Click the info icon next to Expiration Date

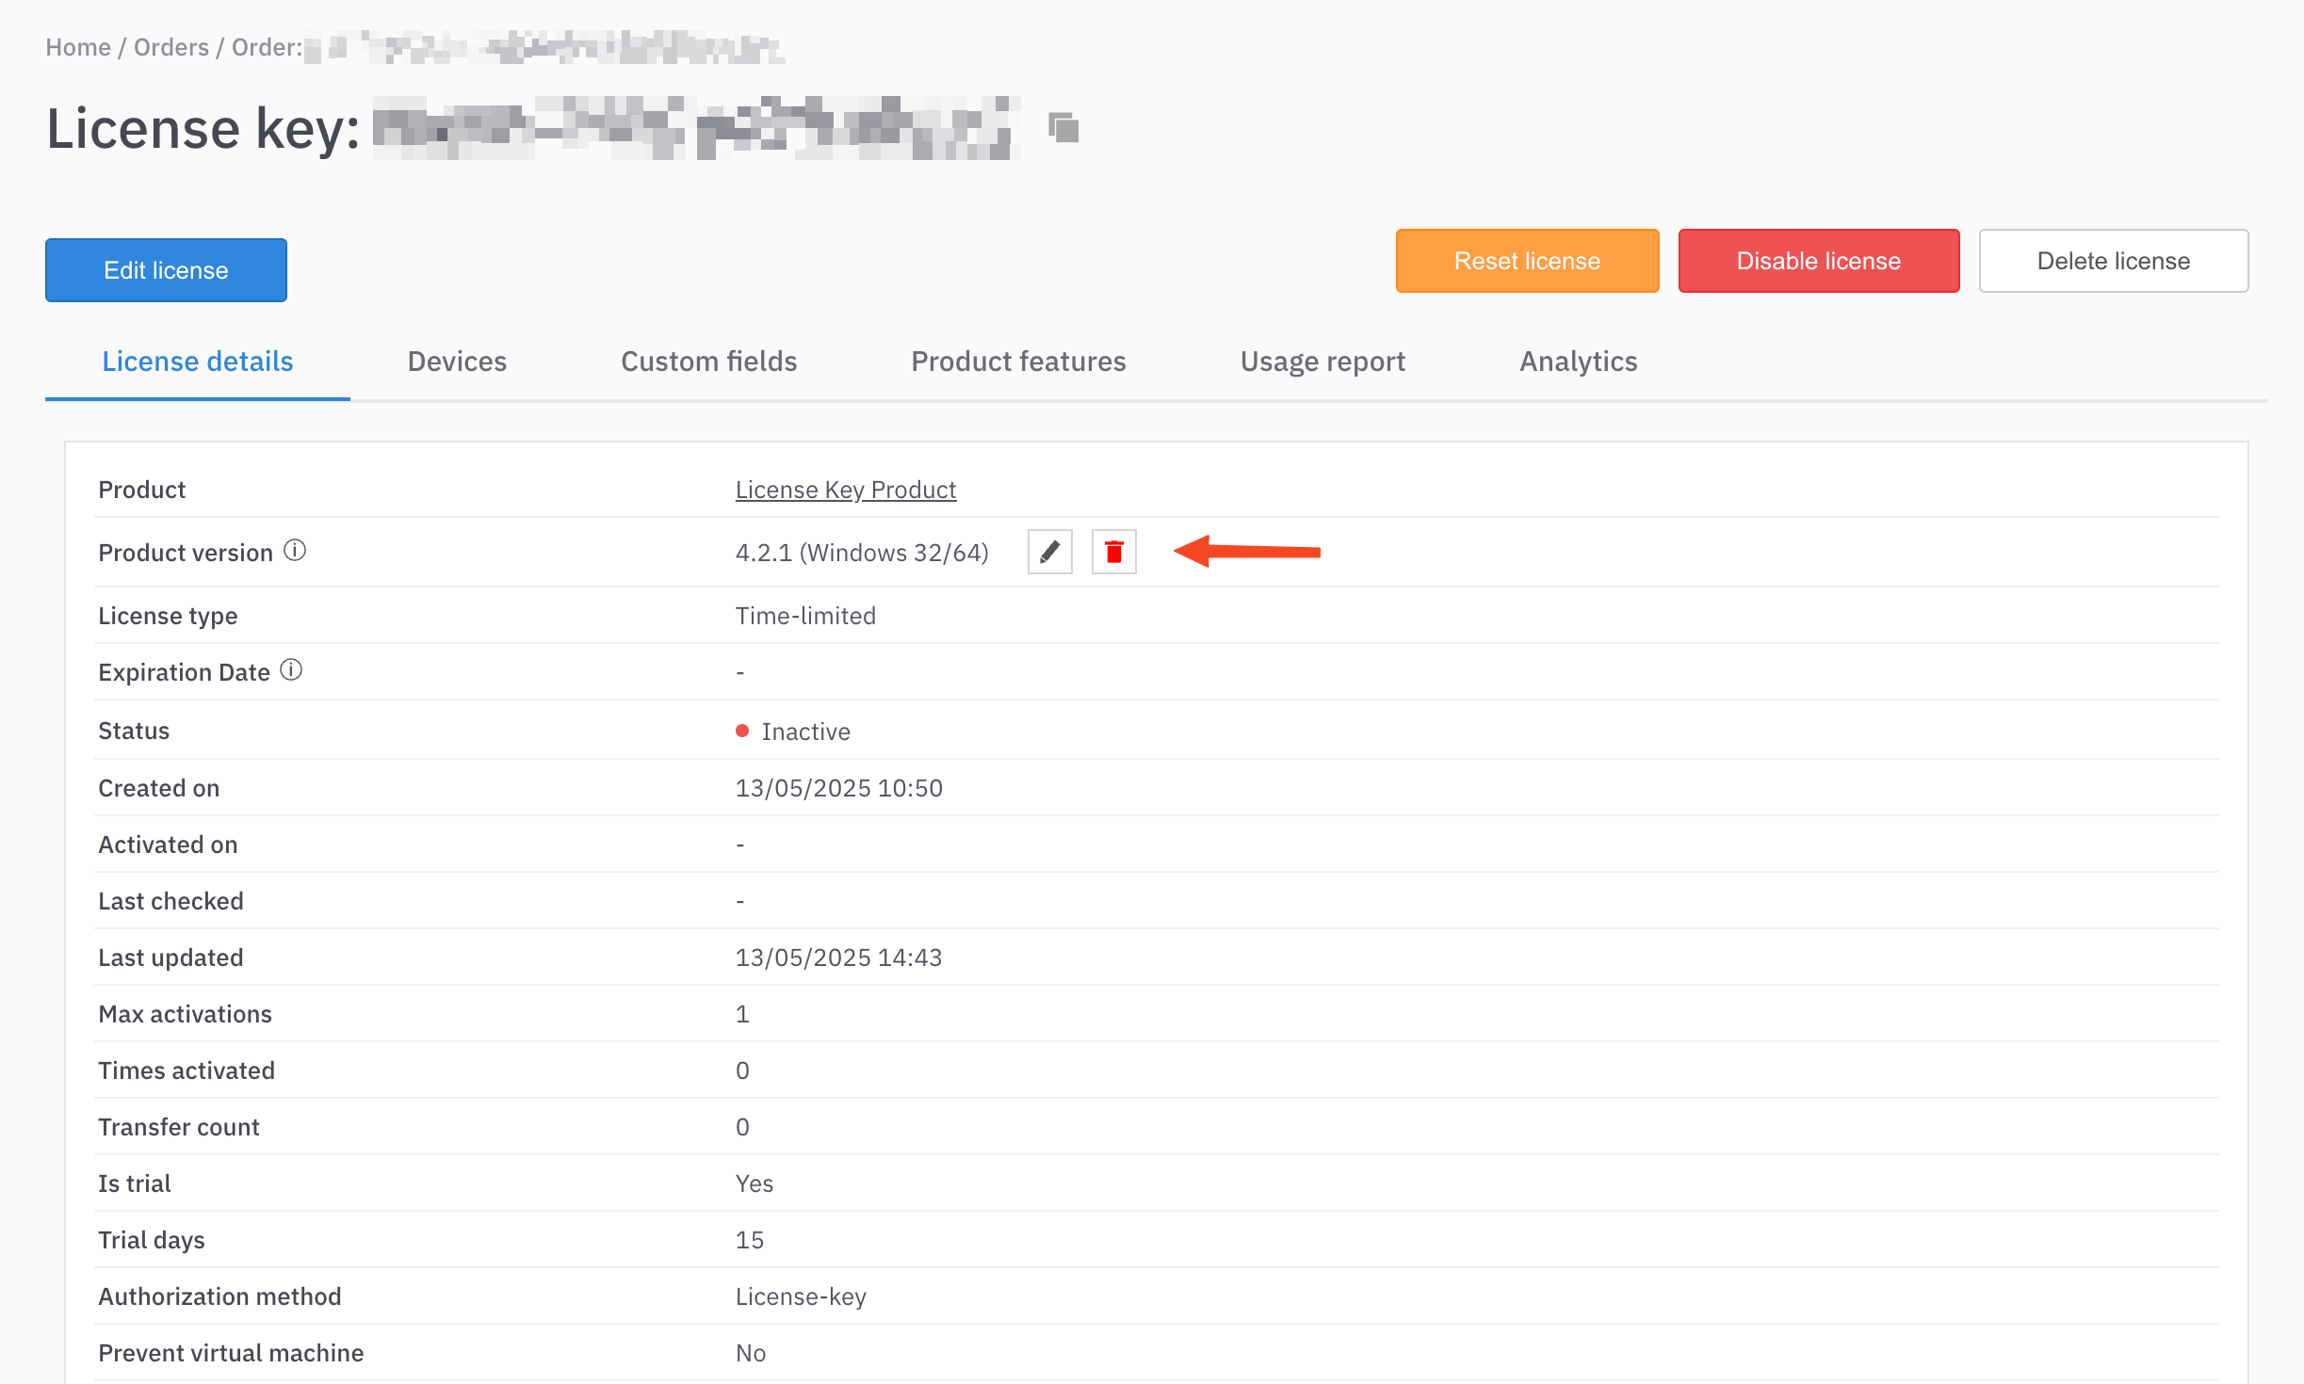pyautogui.click(x=291, y=670)
